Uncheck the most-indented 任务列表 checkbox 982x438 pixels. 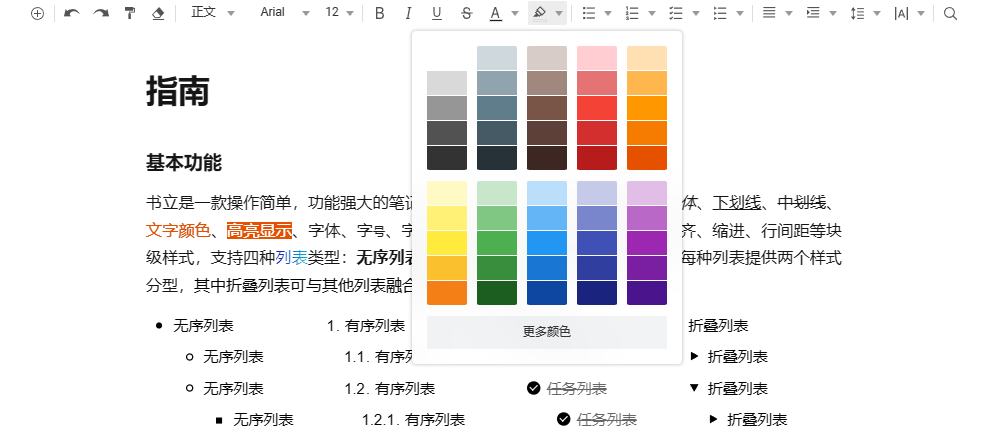(564, 419)
